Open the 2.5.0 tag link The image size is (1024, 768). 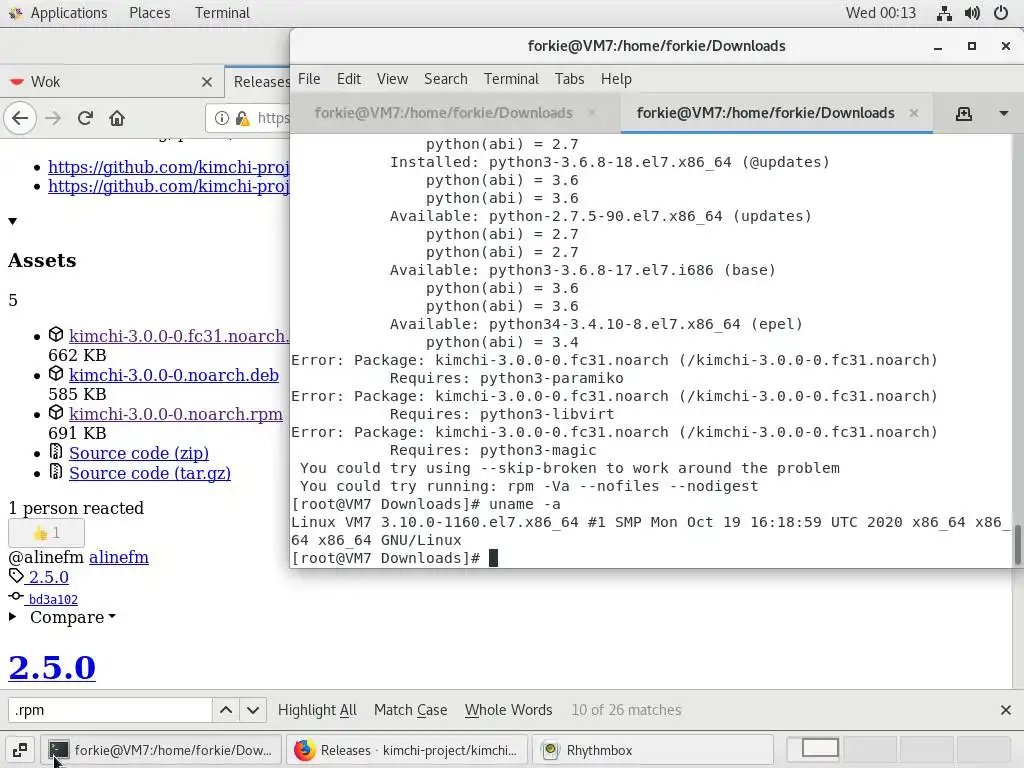point(48,577)
